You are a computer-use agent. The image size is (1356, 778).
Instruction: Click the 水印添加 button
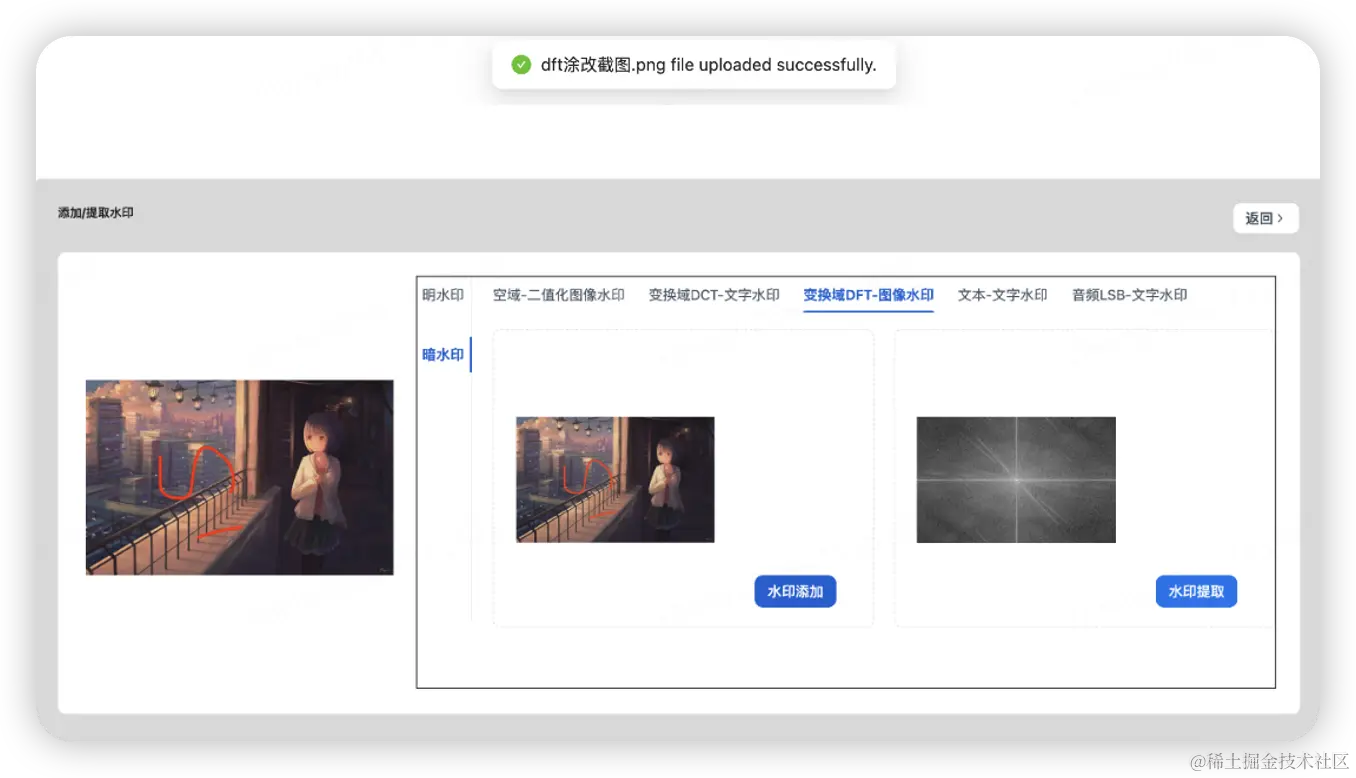pyautogui.click(x=795, y=591)
